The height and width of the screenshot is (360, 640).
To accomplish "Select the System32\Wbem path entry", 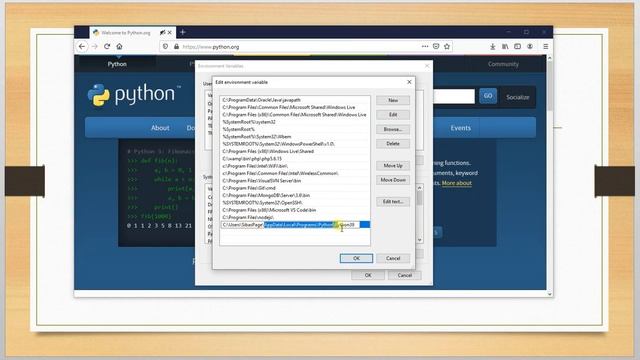I will click(295, 137).
